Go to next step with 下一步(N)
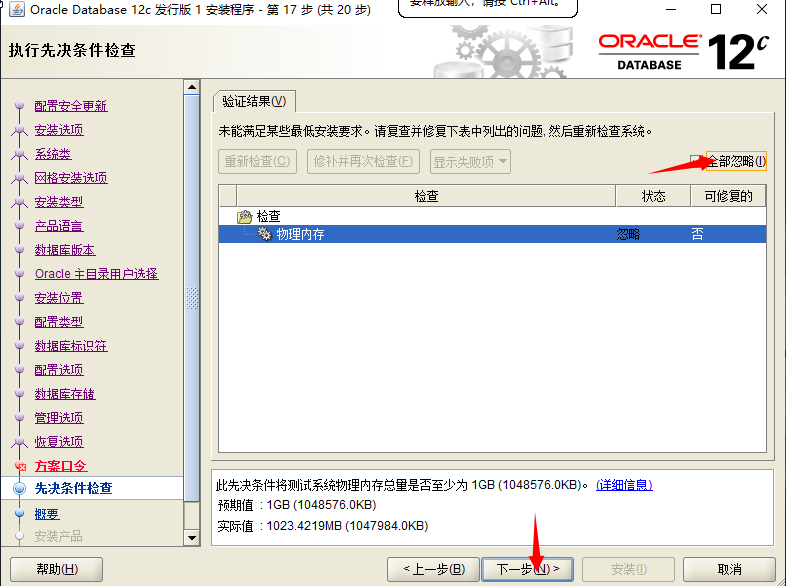The width and height of the screenshot is (786, 586). (527, 569)
